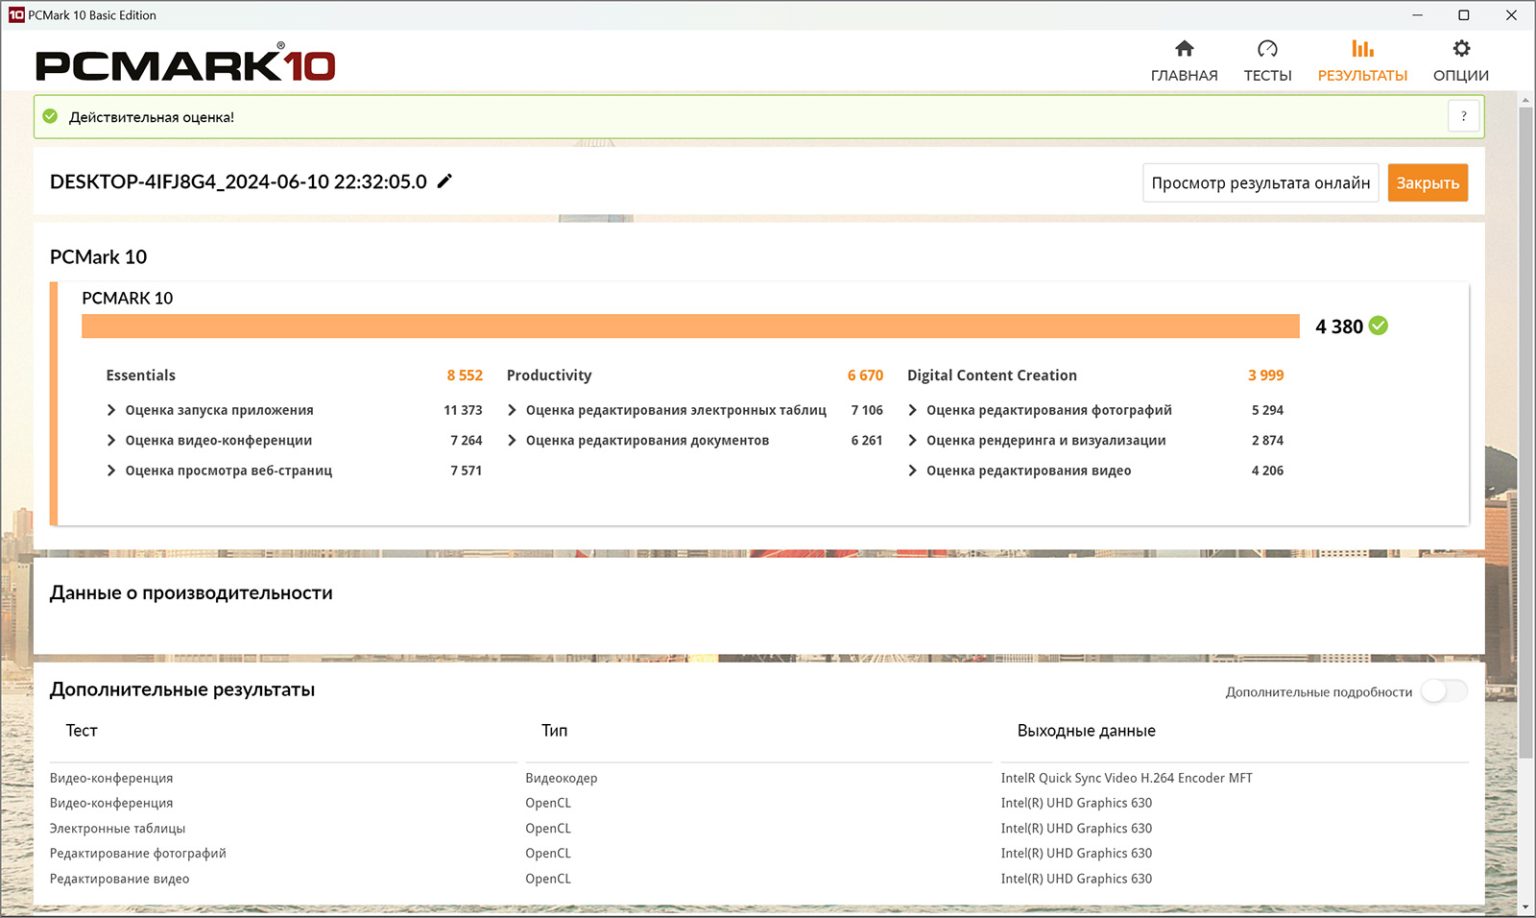Expand Оценка рендеринга и визуализации
The image size is (1536, 918).
(912, 440)
